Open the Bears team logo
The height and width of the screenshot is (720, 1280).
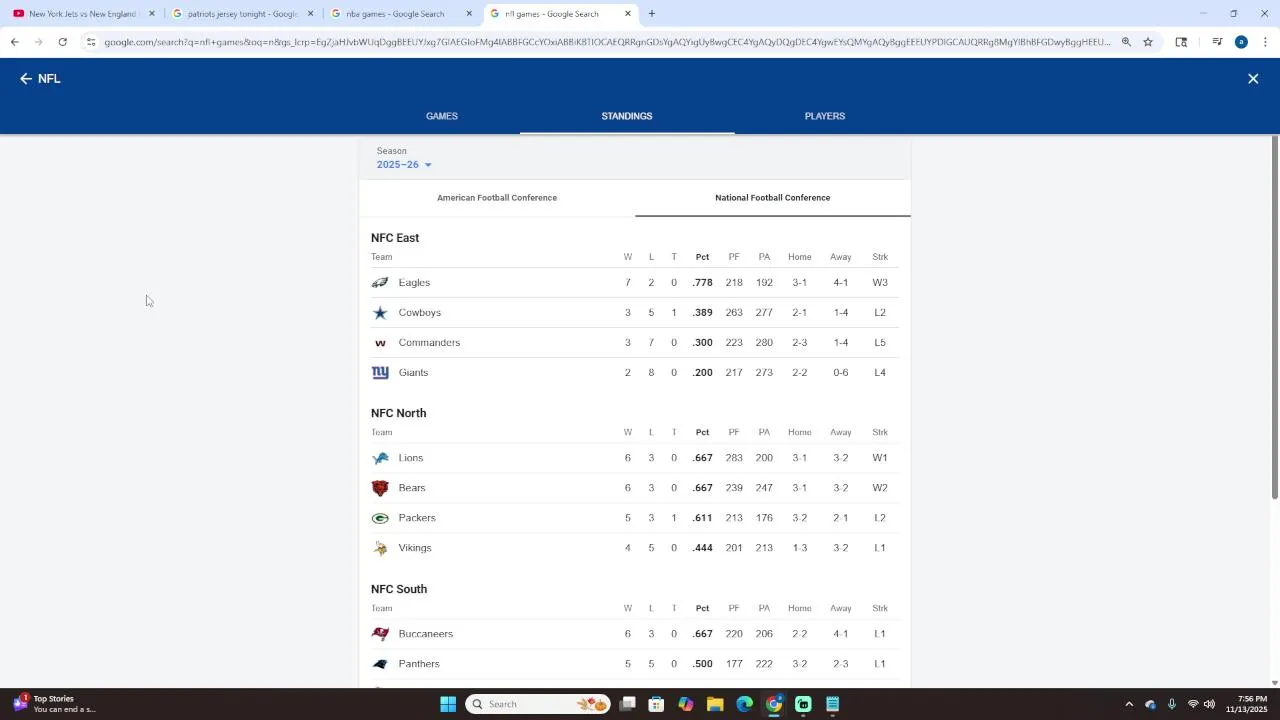380,488
